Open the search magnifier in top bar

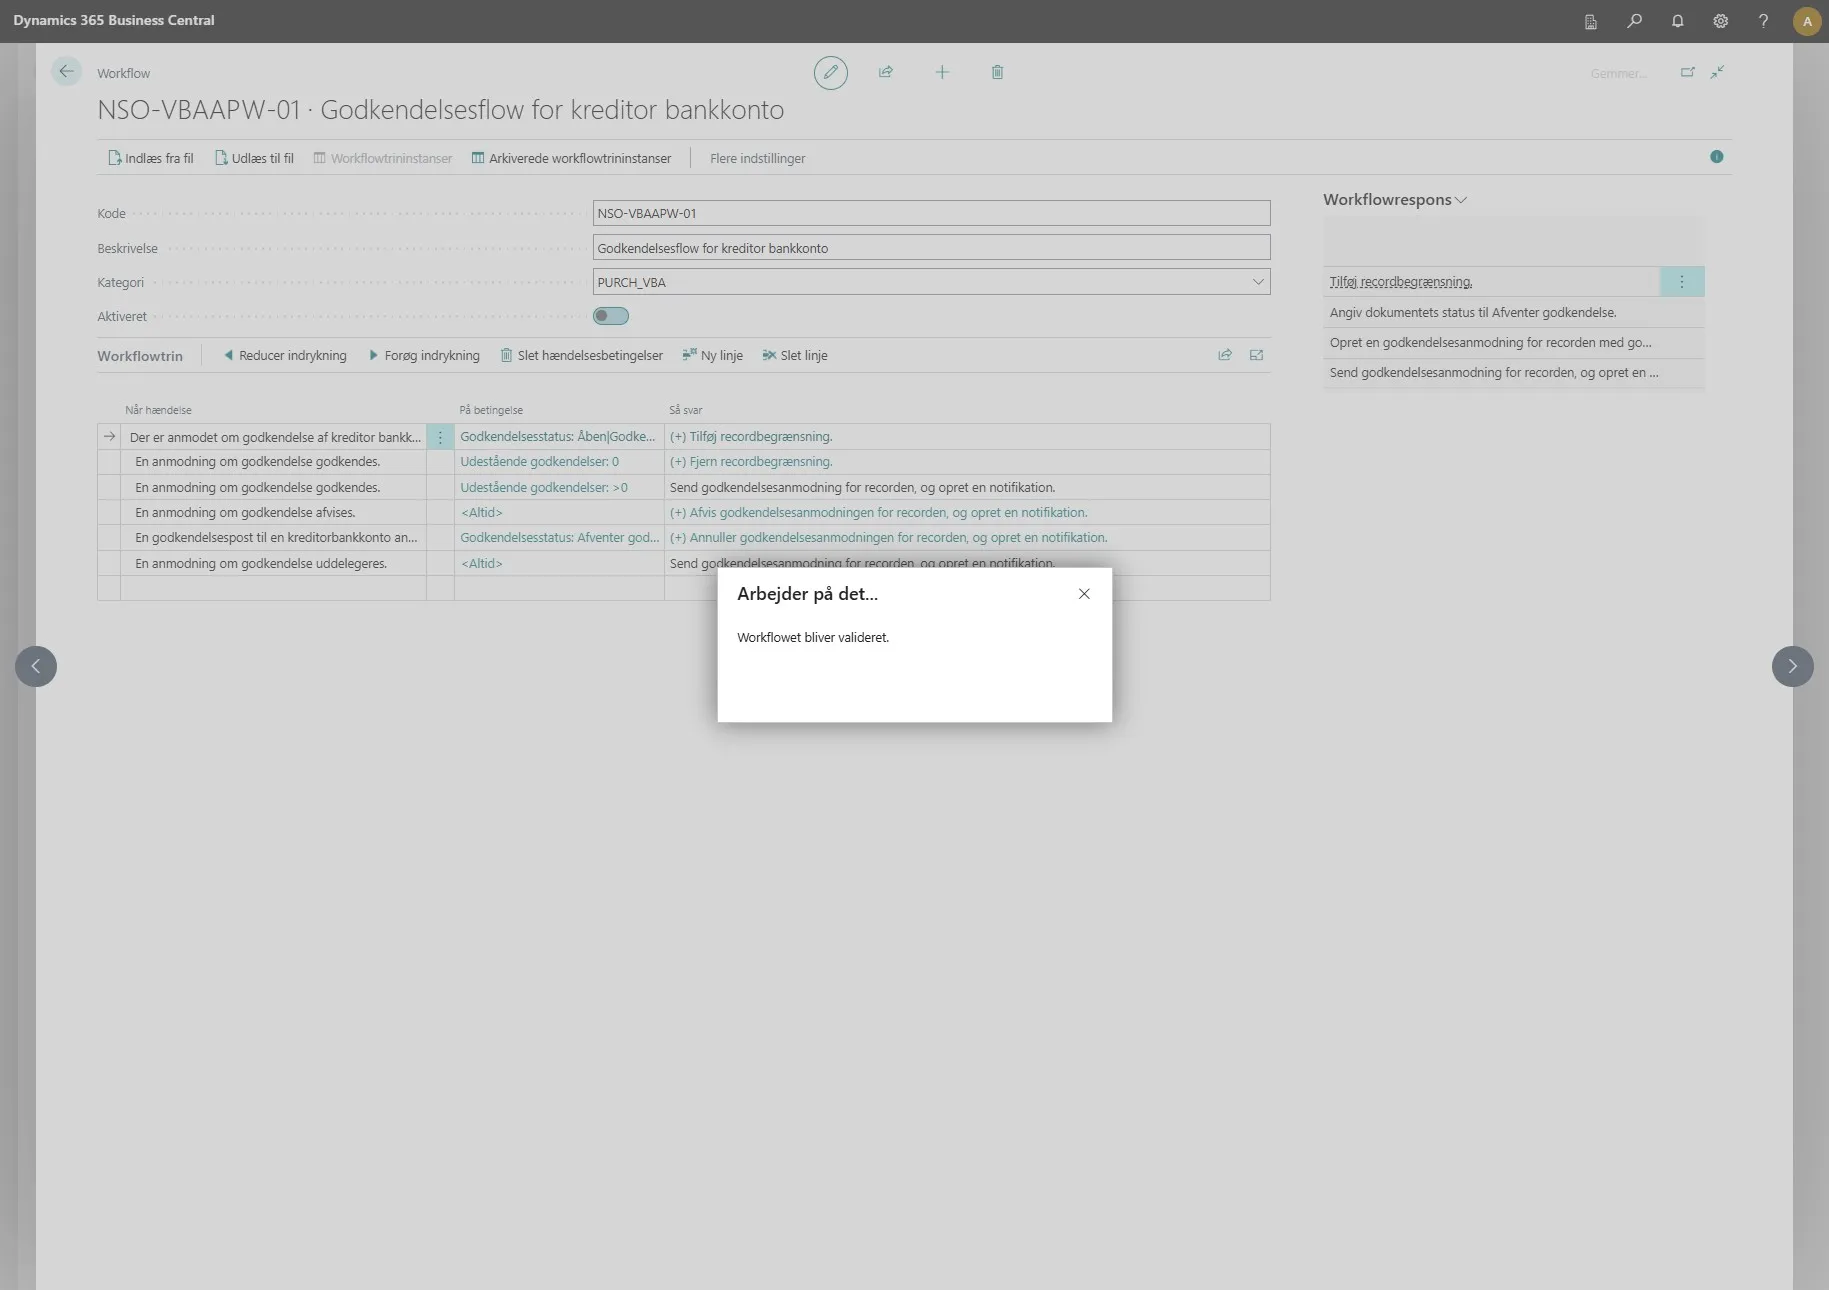pos(1635,21)
